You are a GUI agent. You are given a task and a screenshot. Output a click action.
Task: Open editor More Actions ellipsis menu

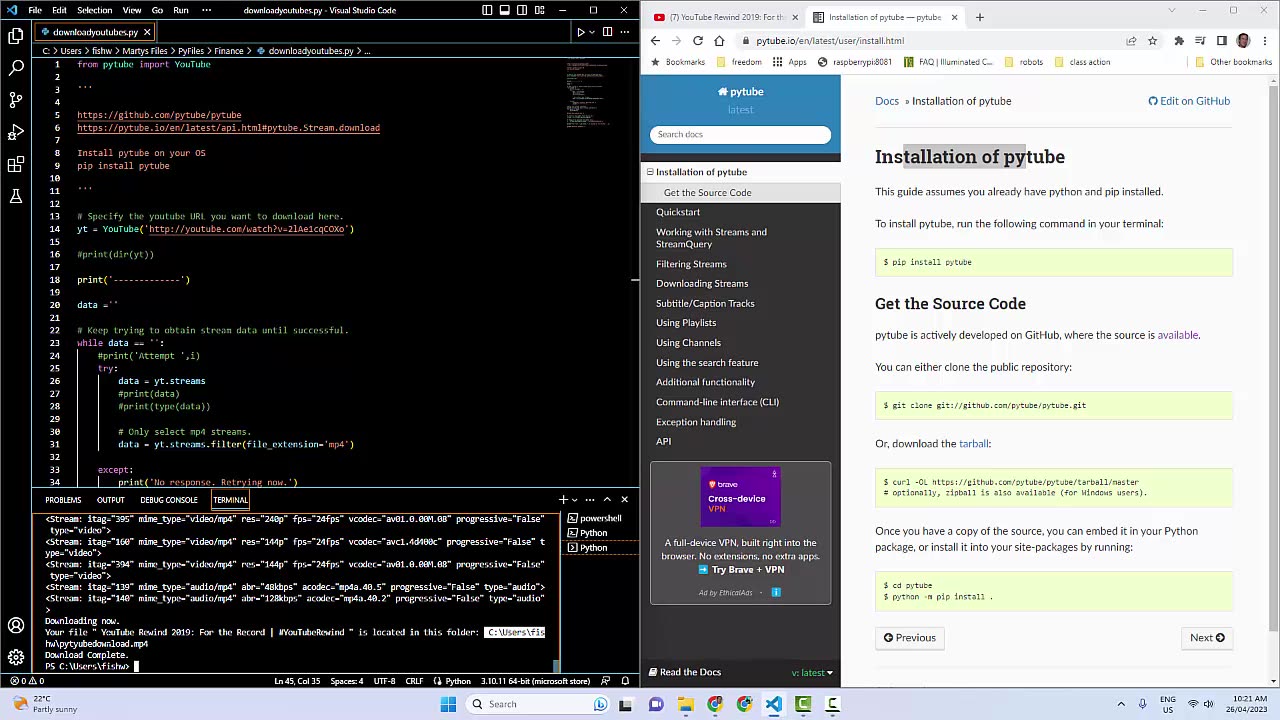click(x=626, y=32)
